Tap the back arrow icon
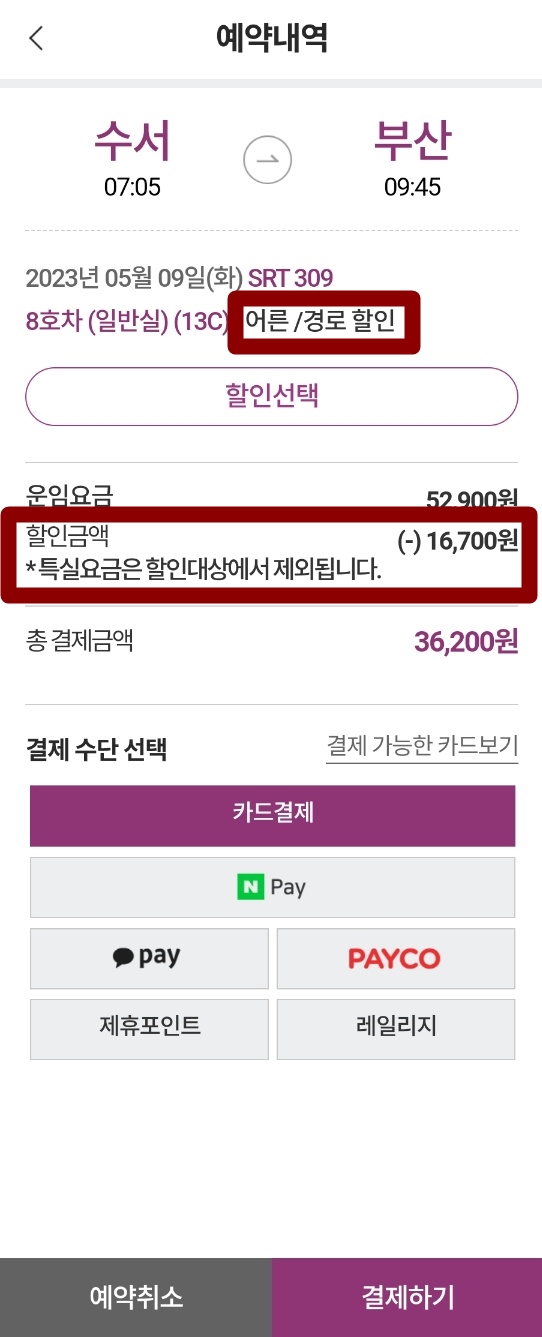The height and width of the screenshot is (1337, 542). tap(36, 39)
